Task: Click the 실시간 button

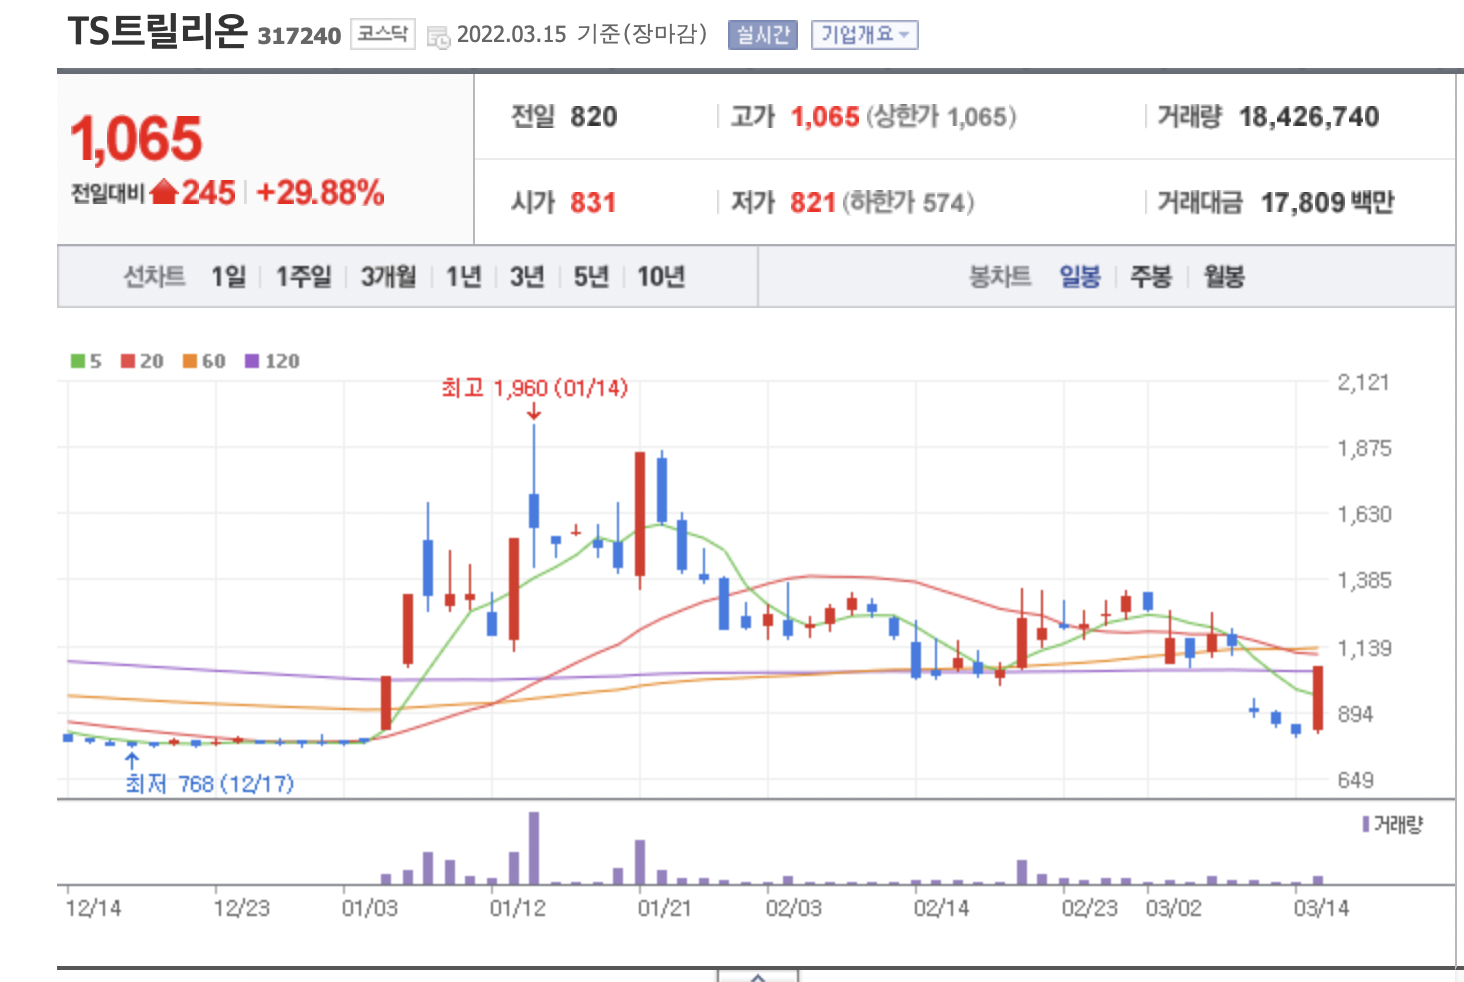Action: (x=763, y=35)
